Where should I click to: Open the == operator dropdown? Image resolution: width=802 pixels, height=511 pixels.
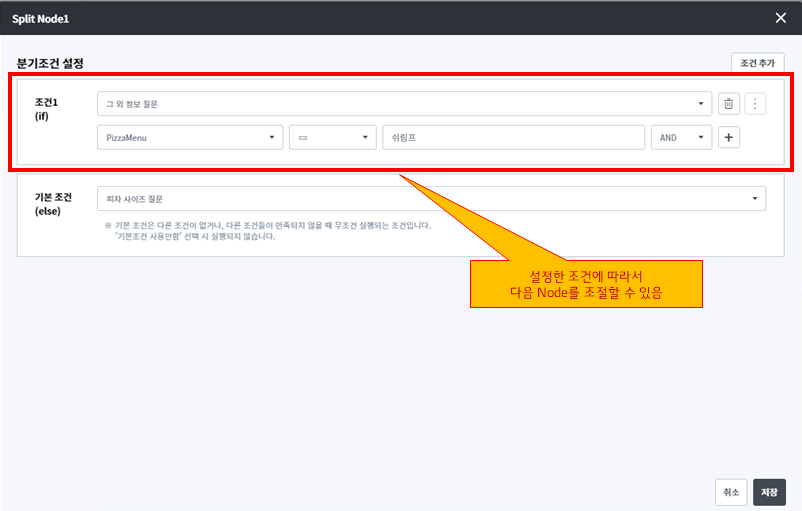click(332, 138)
